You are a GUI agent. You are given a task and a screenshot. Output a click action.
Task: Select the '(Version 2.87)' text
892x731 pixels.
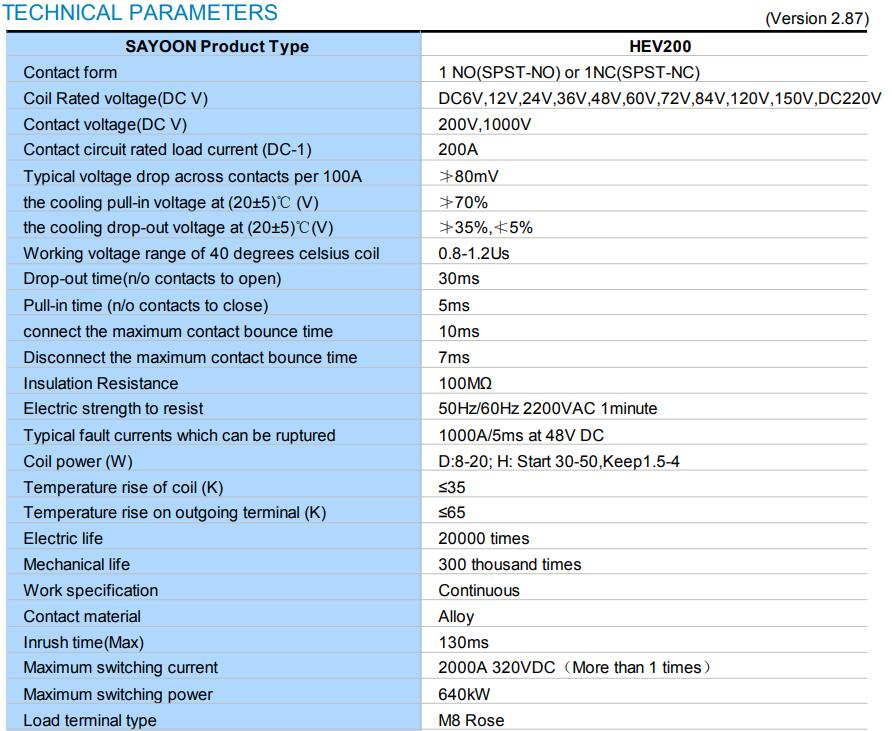[x=817, y=19]
